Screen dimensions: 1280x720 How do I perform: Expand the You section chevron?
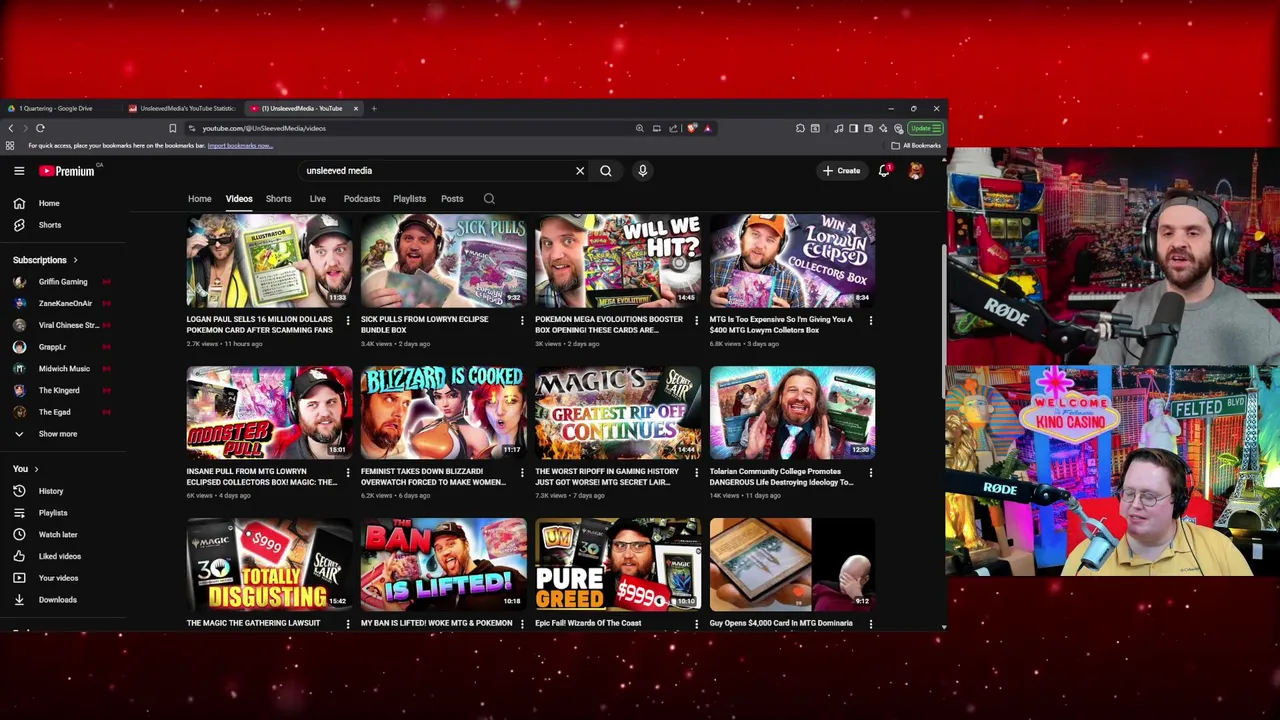pyautogui.click(x=36, y=469)
